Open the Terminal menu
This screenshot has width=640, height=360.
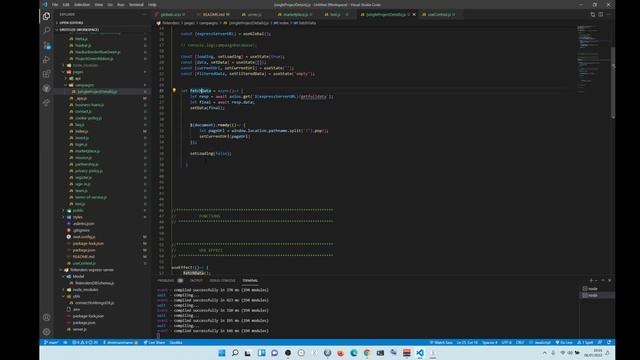click(x=136, y=4)
